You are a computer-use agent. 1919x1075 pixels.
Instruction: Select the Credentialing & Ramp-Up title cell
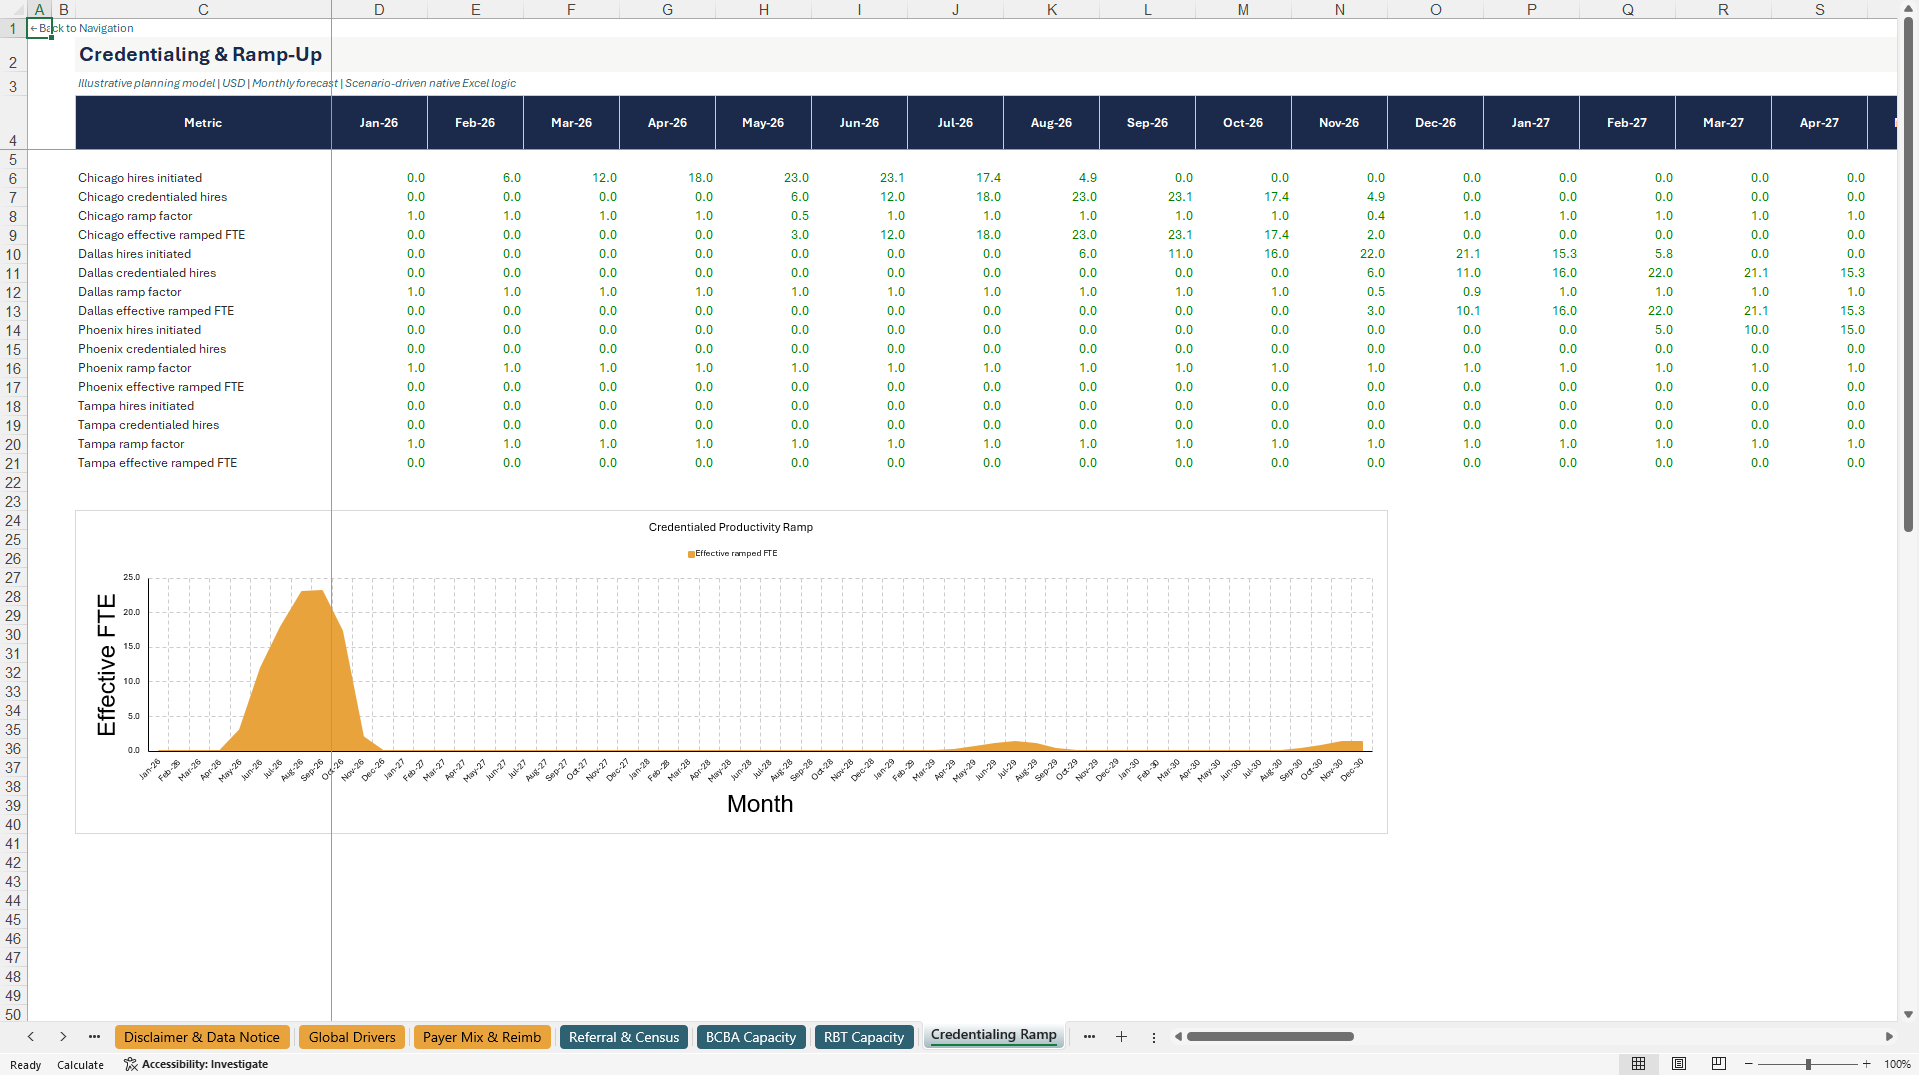200,55
